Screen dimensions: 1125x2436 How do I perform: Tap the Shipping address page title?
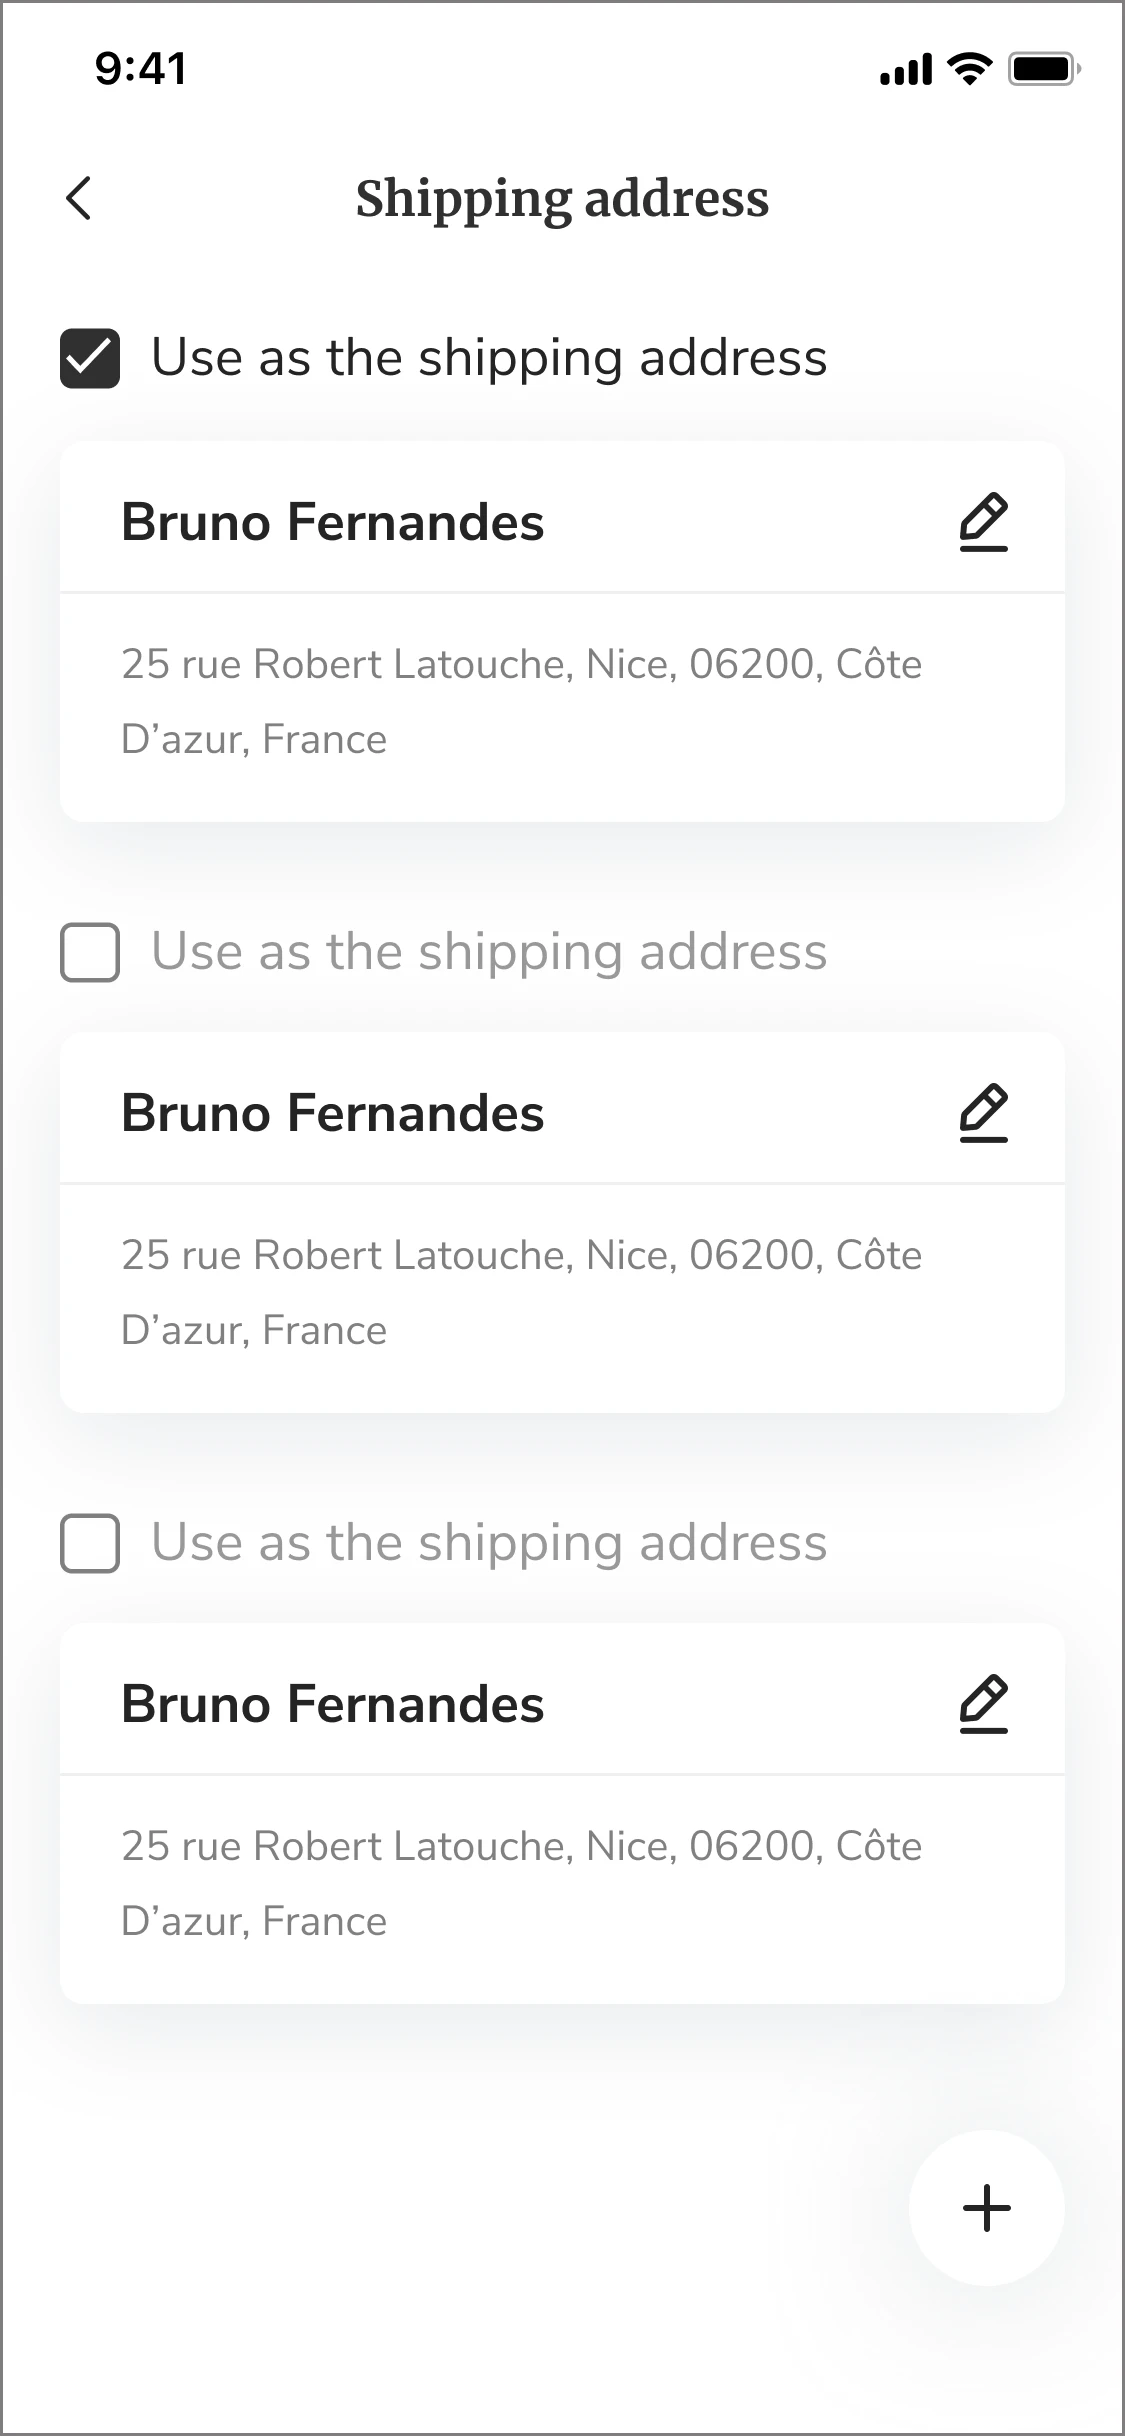[x=562, y=198]
